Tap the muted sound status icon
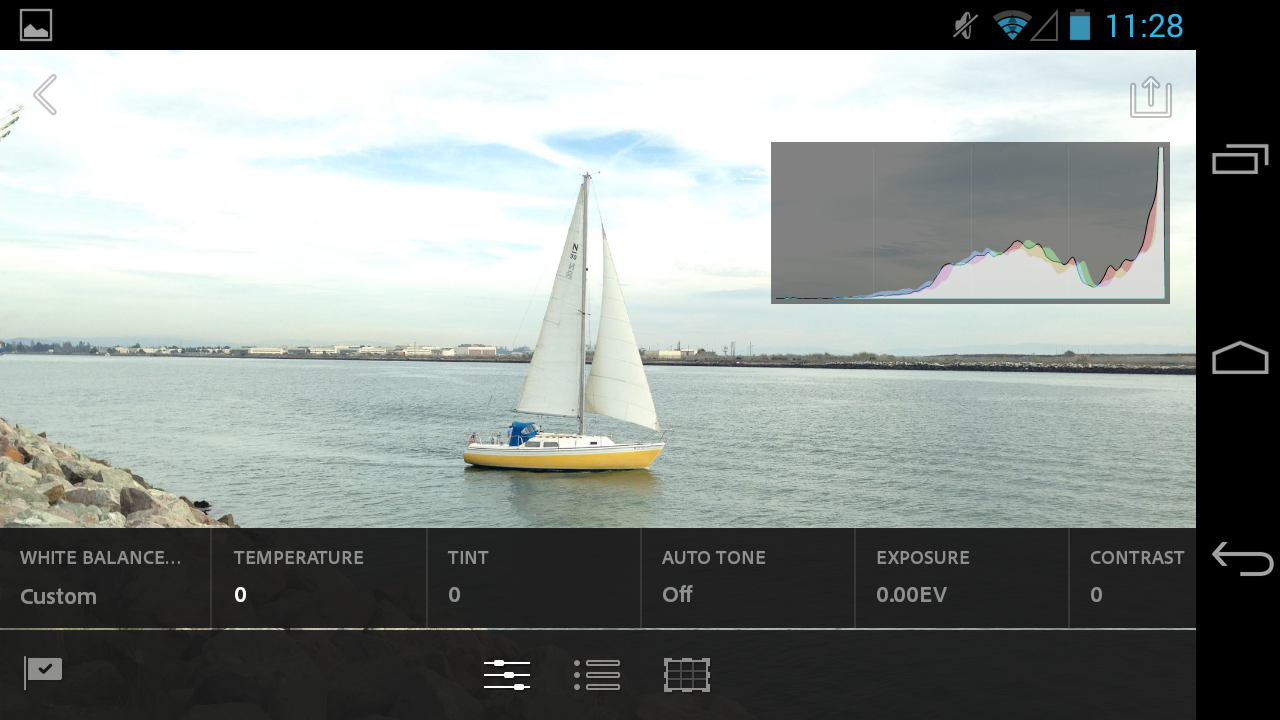 965,25
